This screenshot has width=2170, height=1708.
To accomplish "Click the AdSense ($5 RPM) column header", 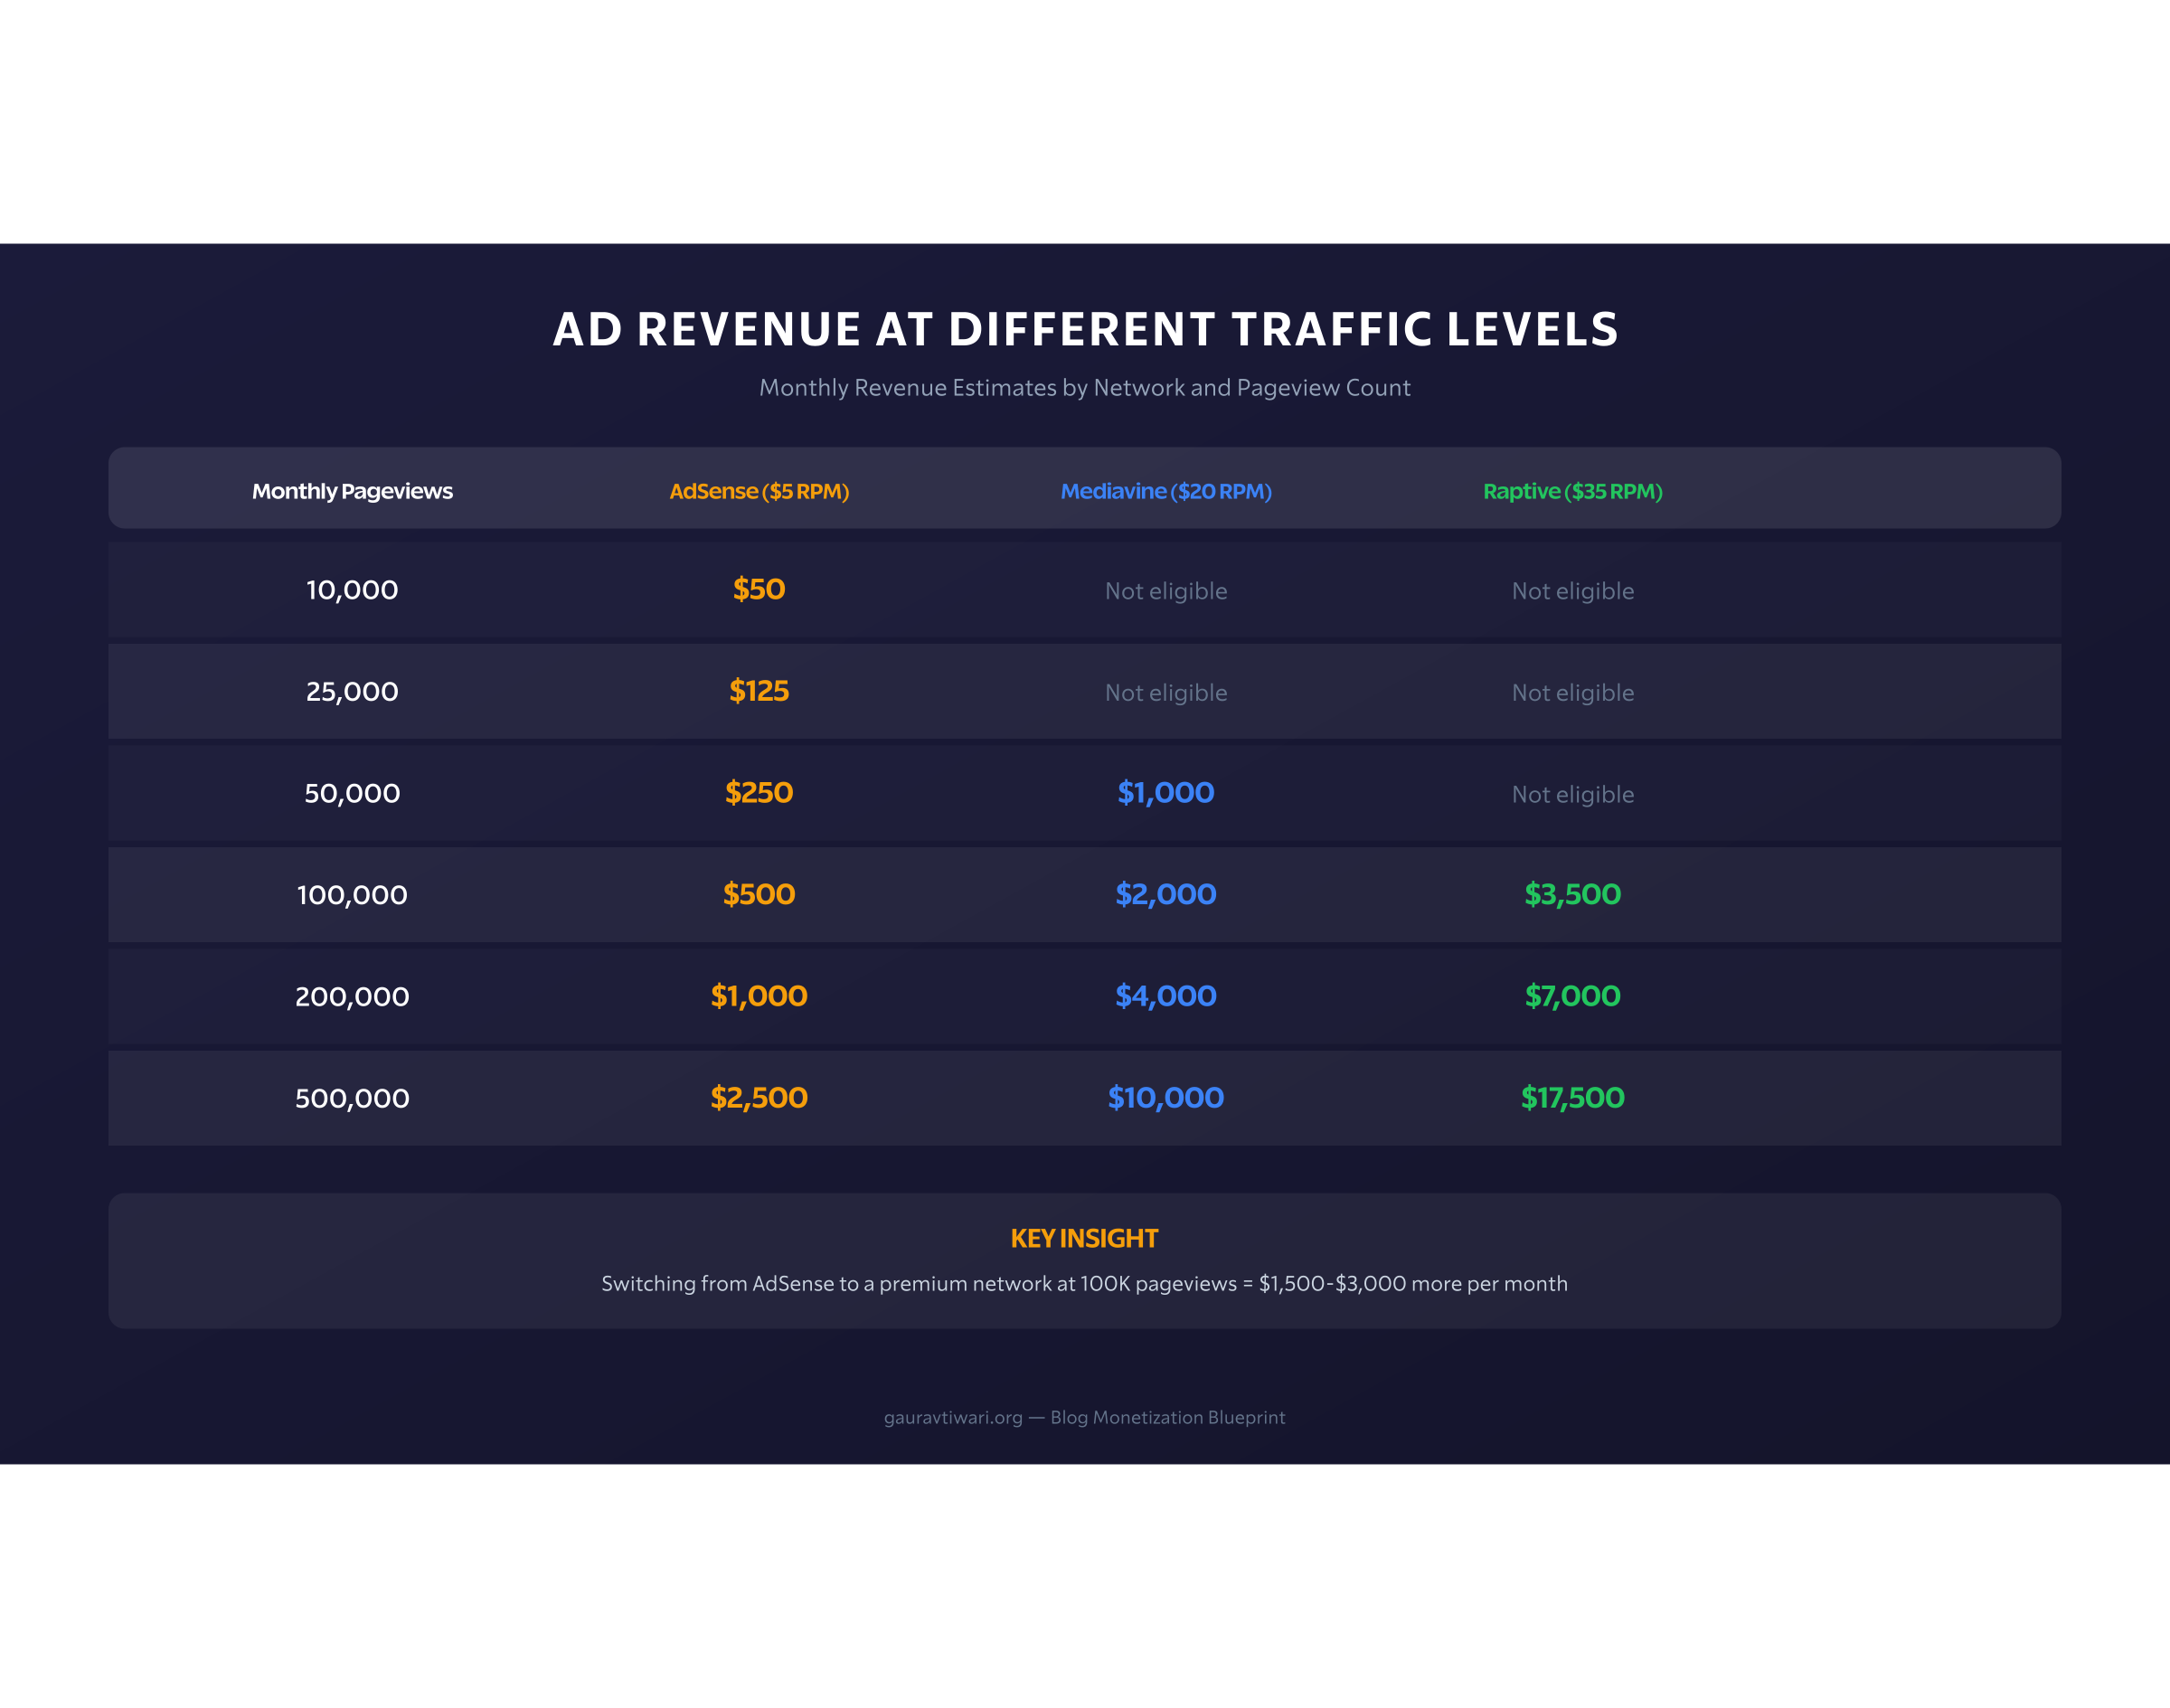I will click(x=760, y=491).
